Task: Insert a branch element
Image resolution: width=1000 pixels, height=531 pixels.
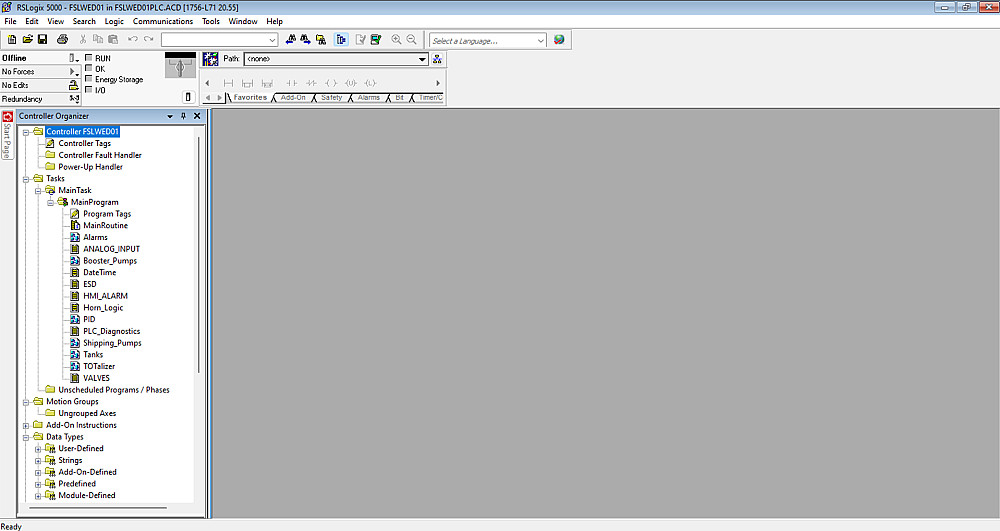Action: pos(247,83)
